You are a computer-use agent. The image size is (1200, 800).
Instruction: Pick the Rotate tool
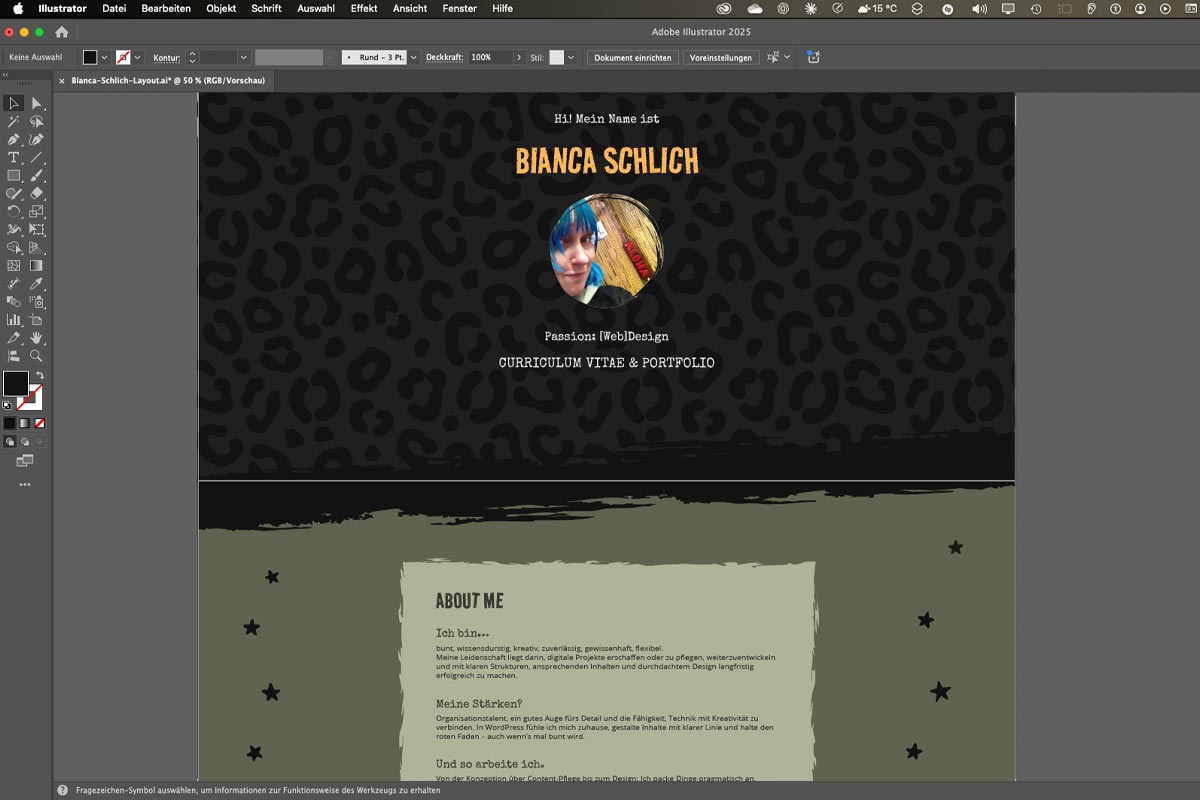coord(14,212)
